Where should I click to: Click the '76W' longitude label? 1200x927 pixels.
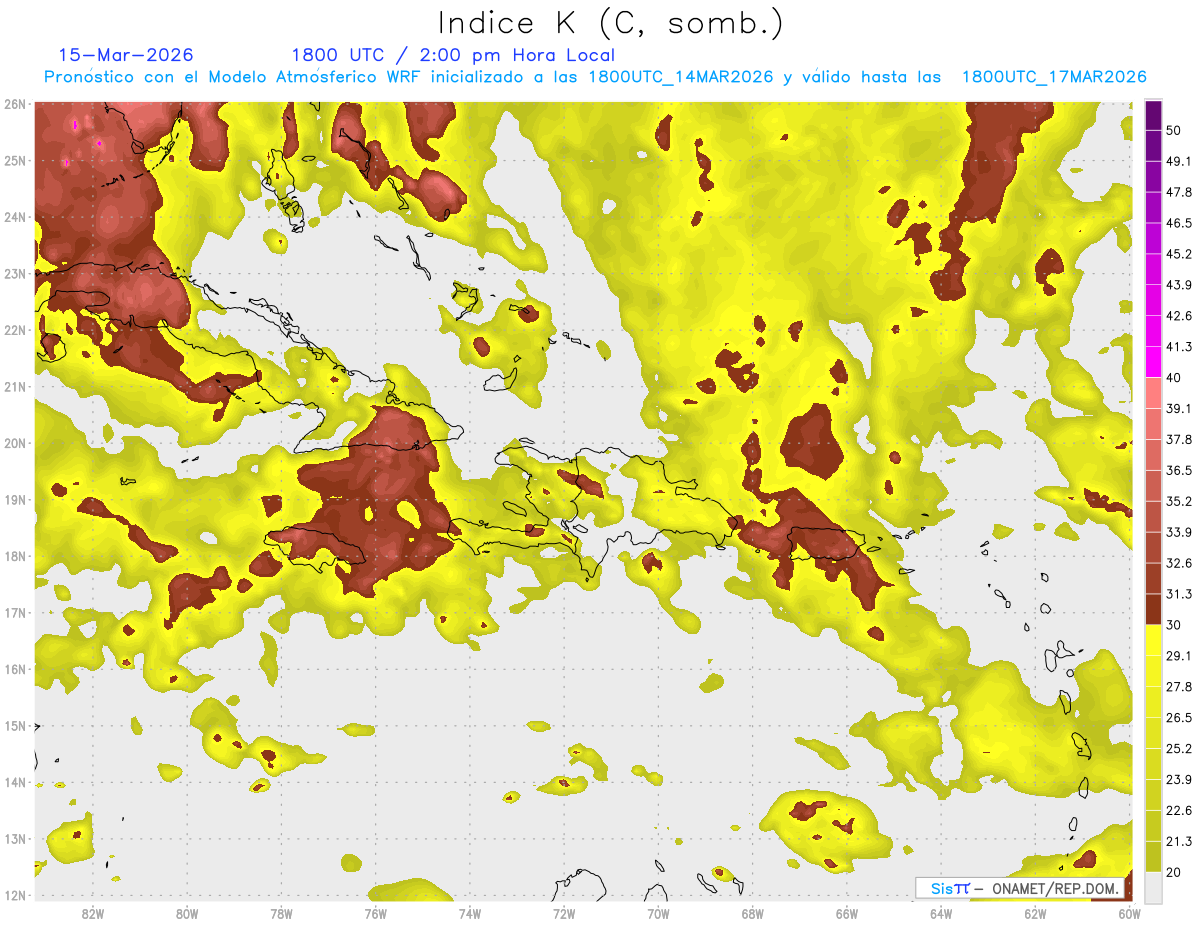[x=375, y=913]
